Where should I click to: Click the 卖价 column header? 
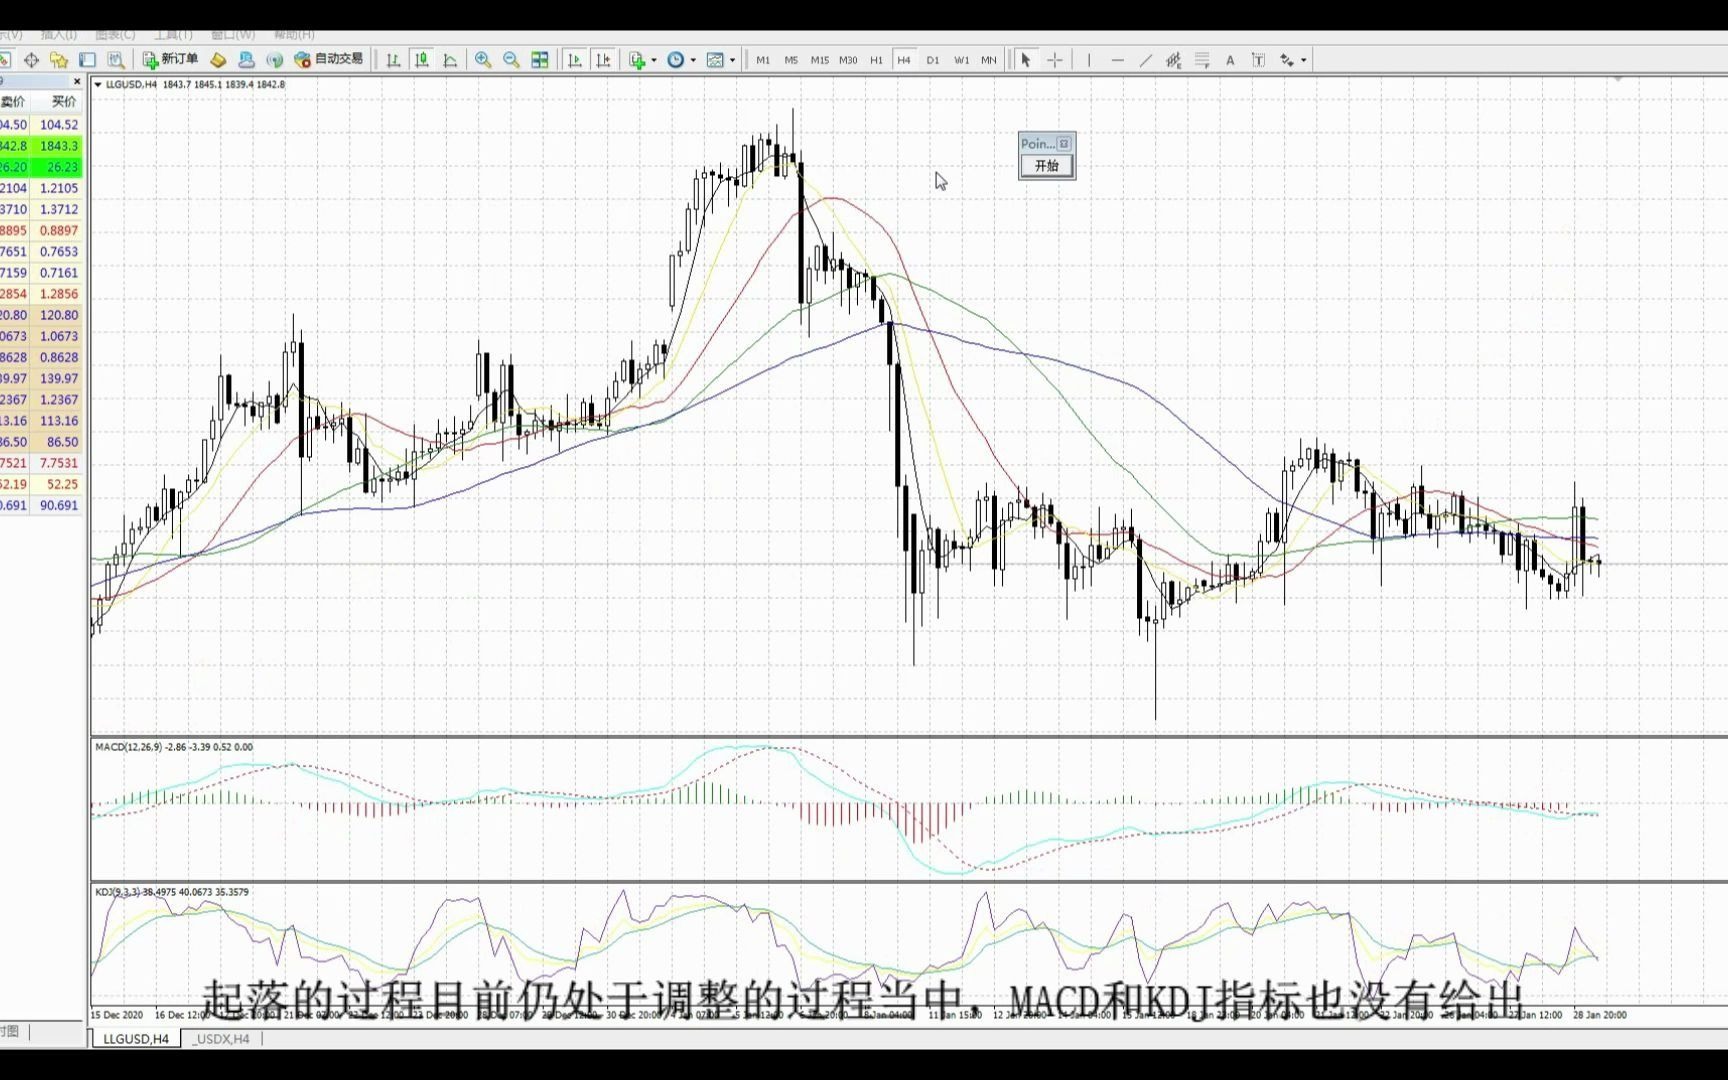point(13,101)
